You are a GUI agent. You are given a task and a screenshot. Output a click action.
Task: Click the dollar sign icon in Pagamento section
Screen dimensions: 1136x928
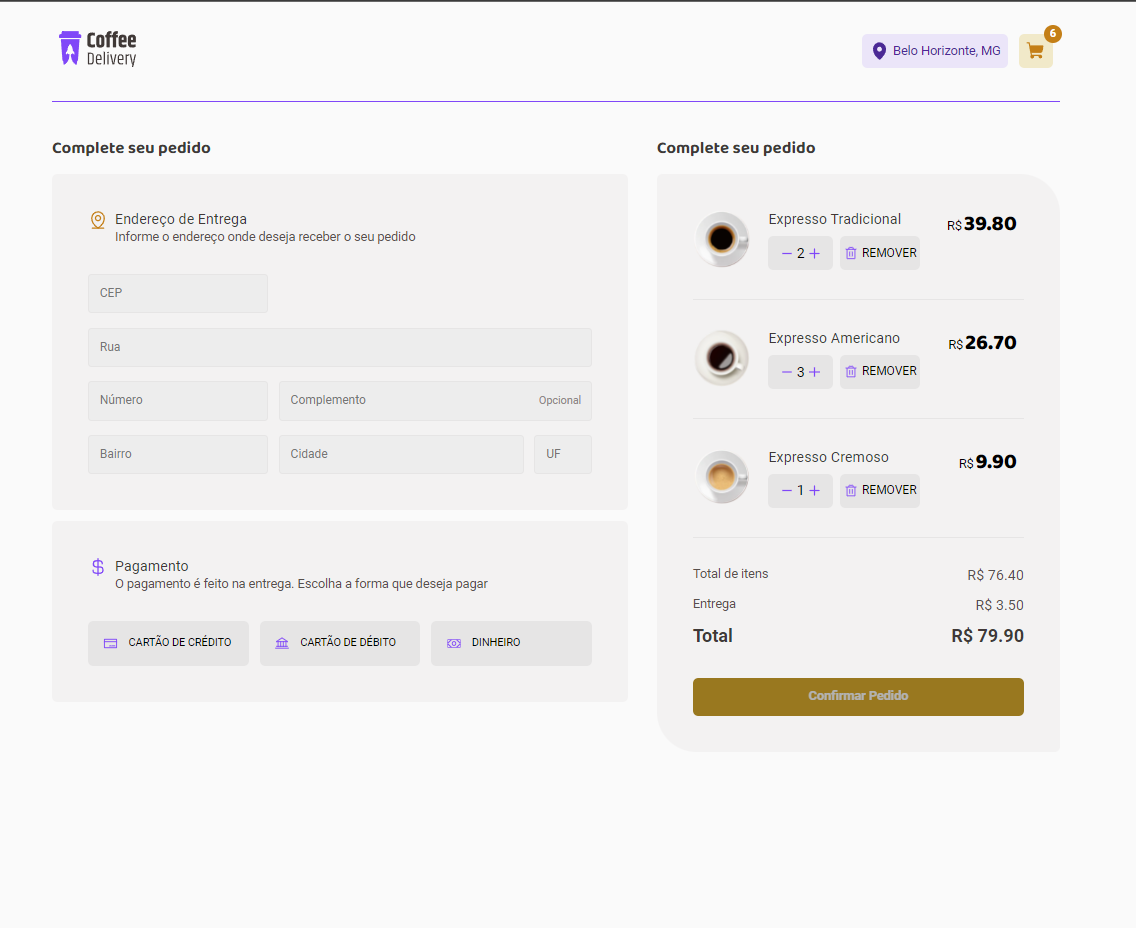(97, 566)
